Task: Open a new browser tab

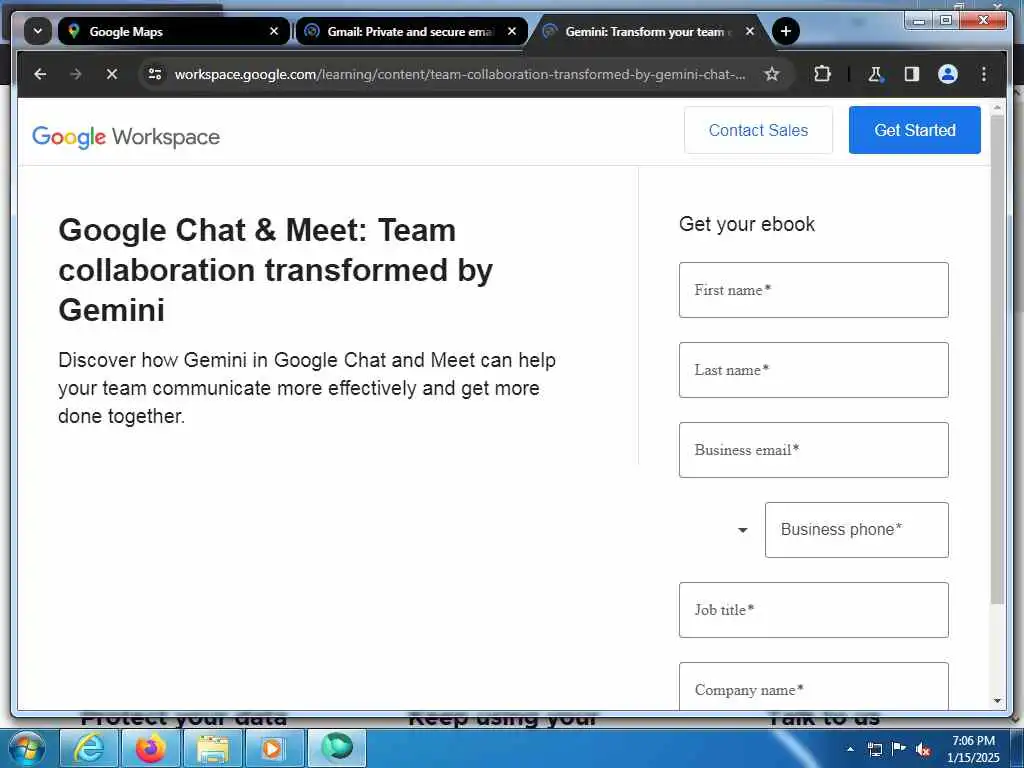Action: click(x=786, y=31)
